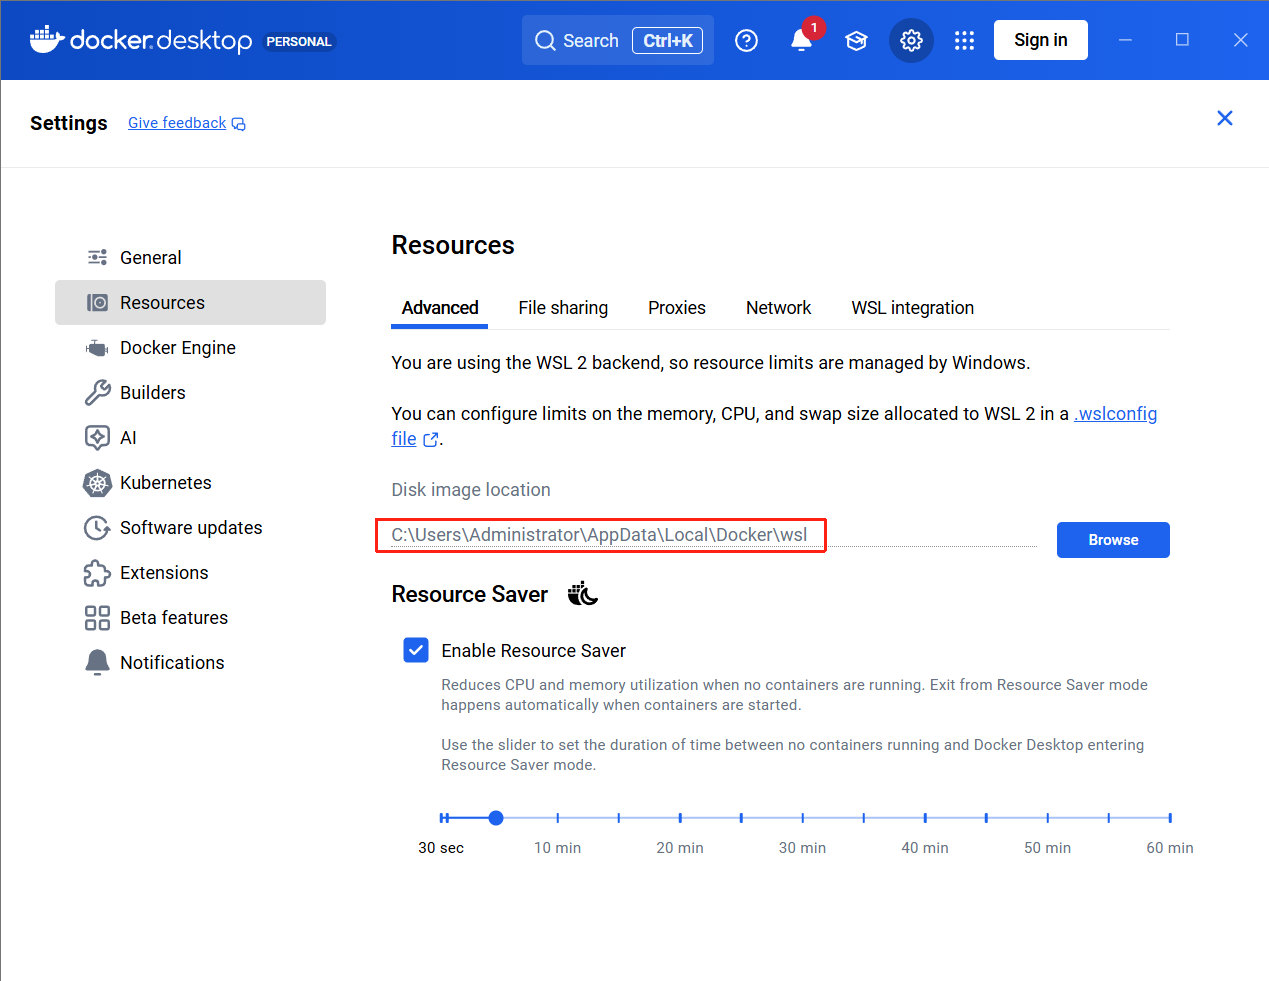Open Extensions settings section
The width and height of the screenshot is (1269, 981).
click(x=190, y=572)
